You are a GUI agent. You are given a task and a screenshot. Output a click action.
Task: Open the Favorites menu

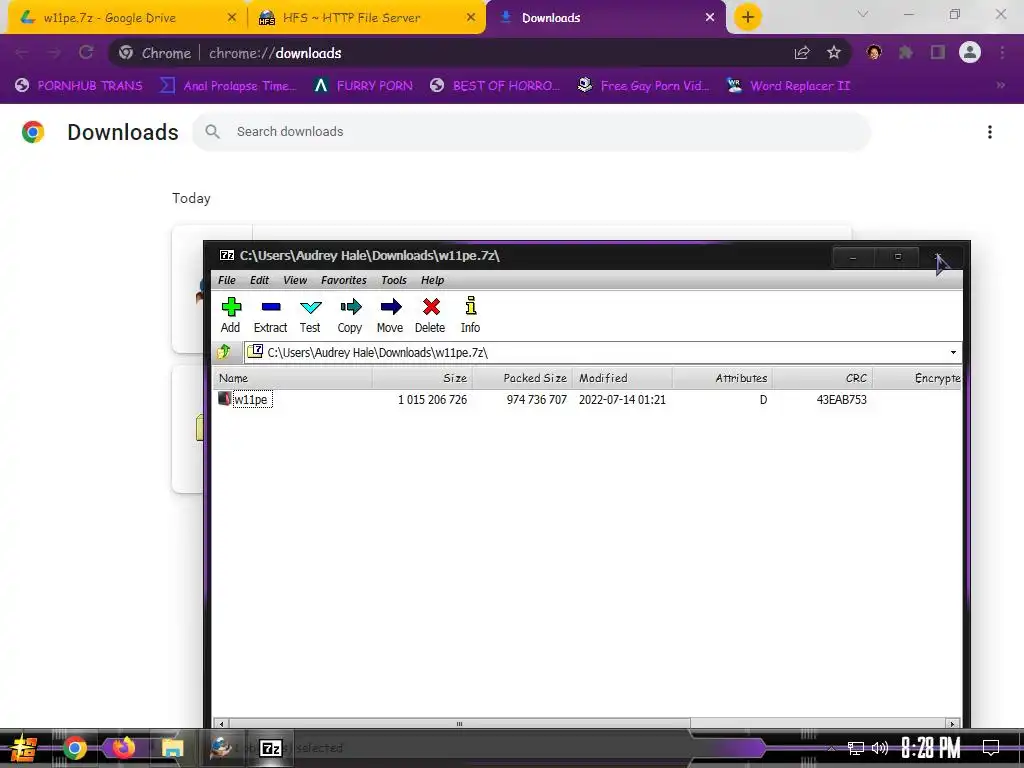[x=344, y=280]
